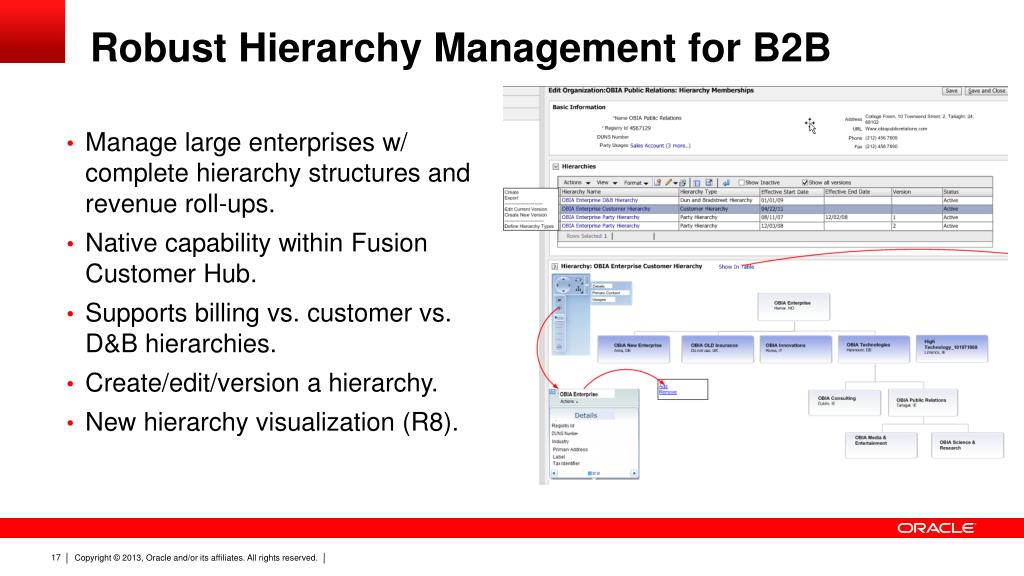Choose Create from the Actions menu

tap(512, 193)
